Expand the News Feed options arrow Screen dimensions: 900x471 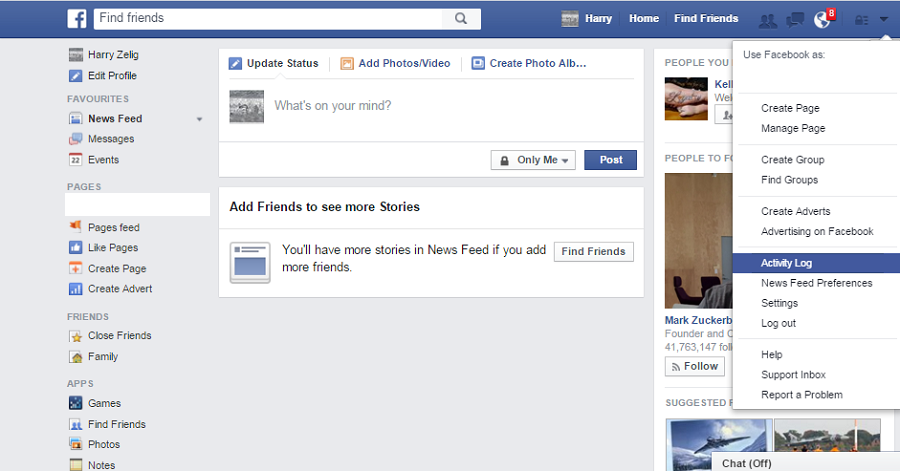(x=199, y=119)
